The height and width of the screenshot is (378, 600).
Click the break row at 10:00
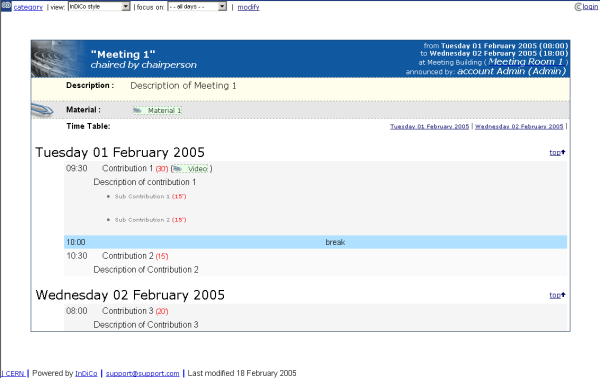[x=315, y=242]
